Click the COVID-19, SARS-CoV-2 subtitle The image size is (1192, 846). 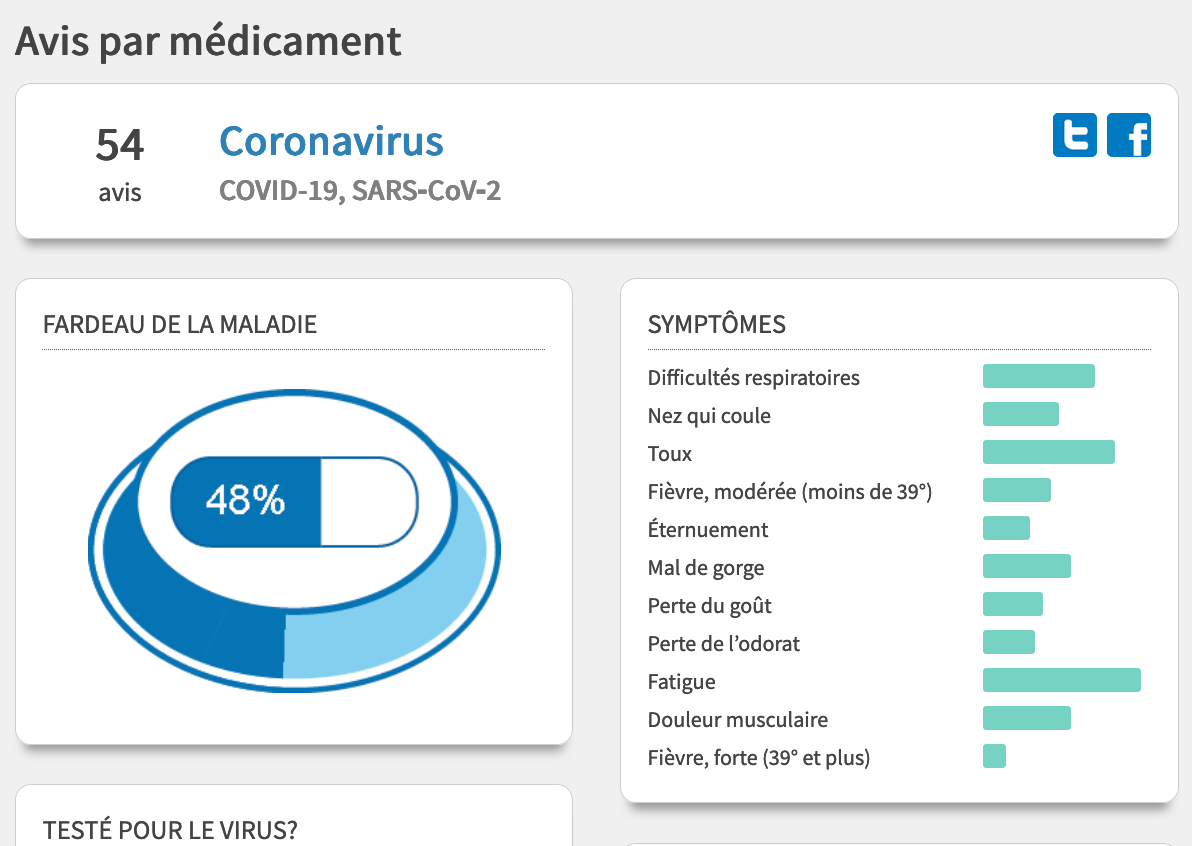tap(360, 191)
